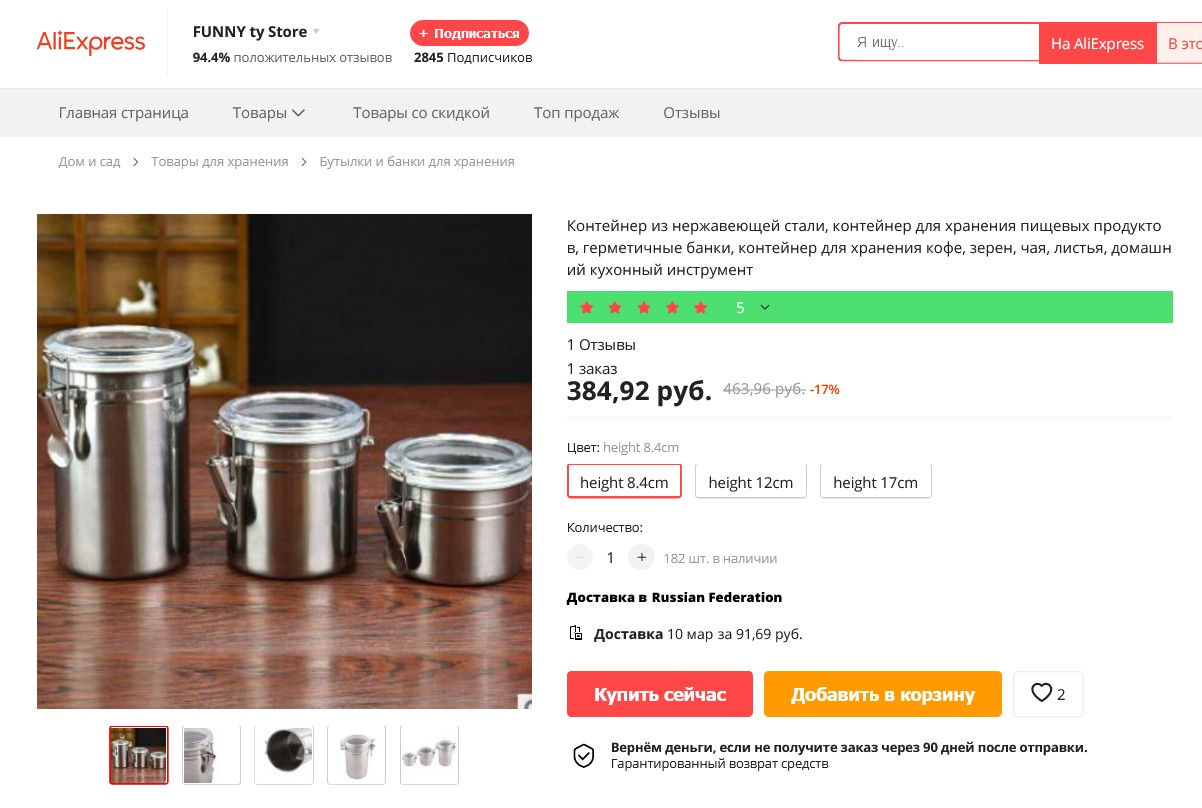Select the second product thumbnail image
The width and height of the screenshot is (1202, 808).
211,754
